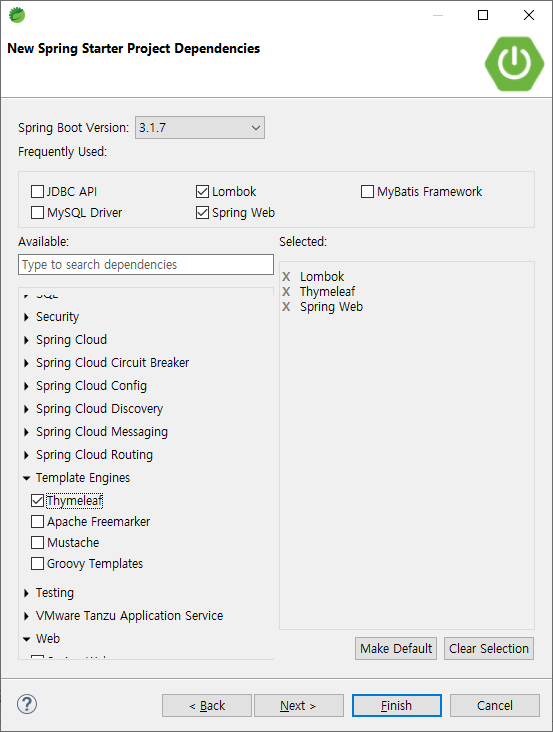The width and height of the screenshot is (553, 732).
Task: Click the Spring Cloud Routing label
Action: 94,455
